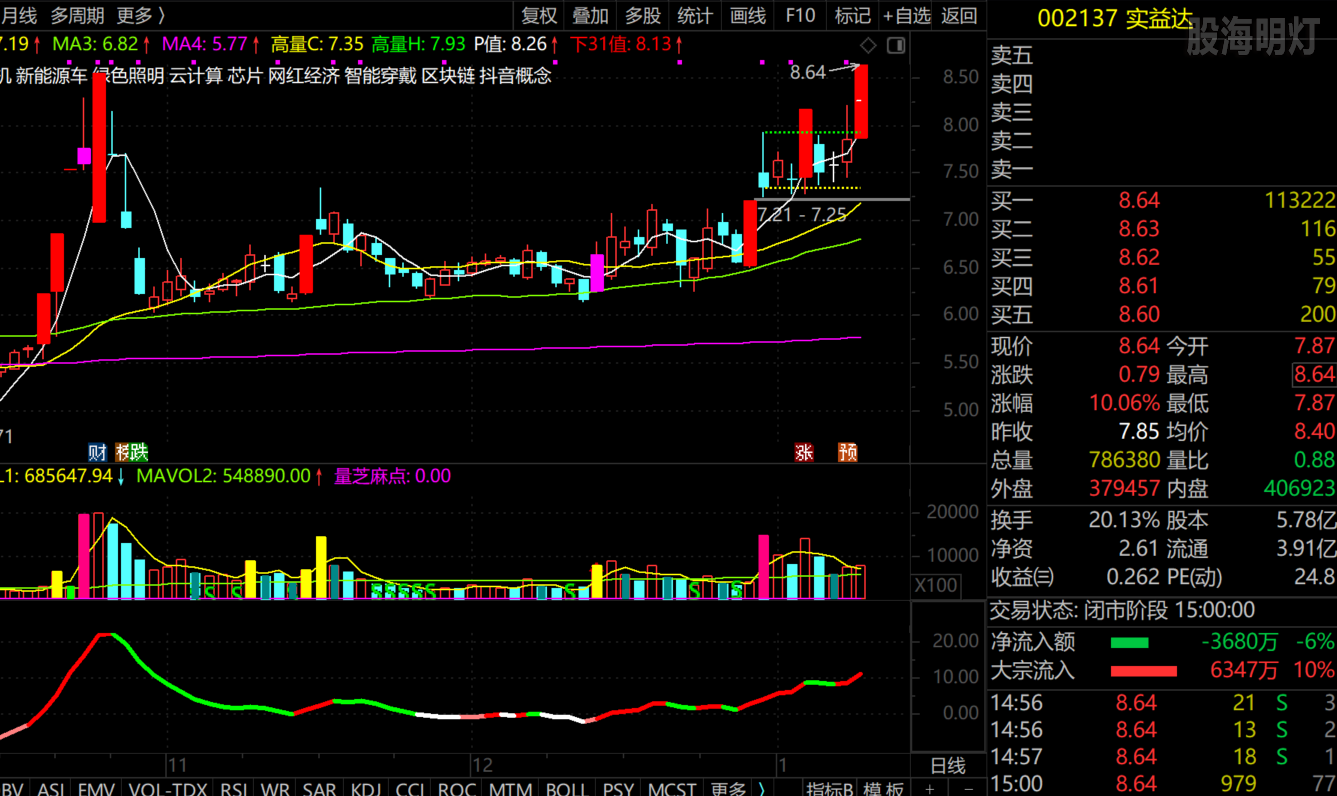Image resolution: width=1337 pixels, height=796 pixels.
Task: Click 新能源车 concept tag
Action: (x=51, y=75)
